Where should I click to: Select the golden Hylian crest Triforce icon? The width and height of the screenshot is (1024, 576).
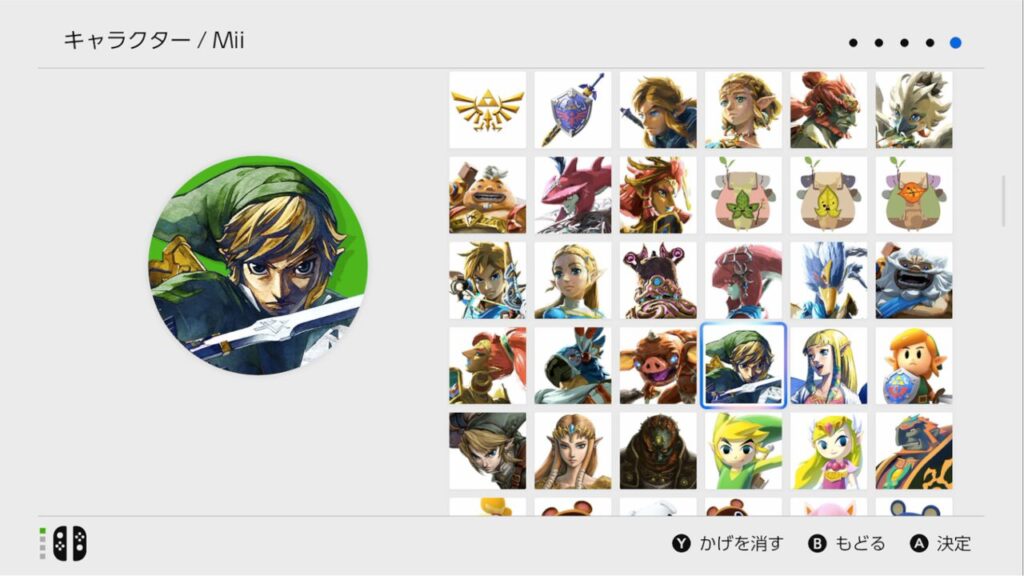pyautogui.click(x=487, y=110)
